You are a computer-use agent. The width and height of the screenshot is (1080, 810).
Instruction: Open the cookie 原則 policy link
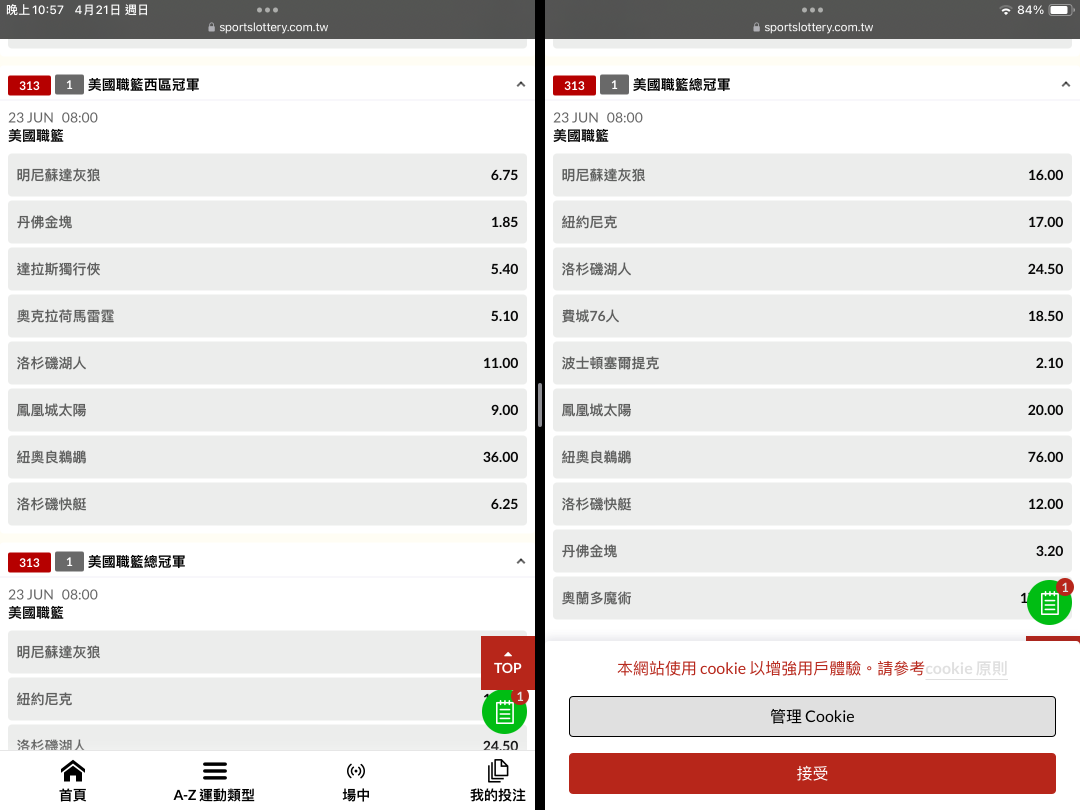tap(966, 669)
